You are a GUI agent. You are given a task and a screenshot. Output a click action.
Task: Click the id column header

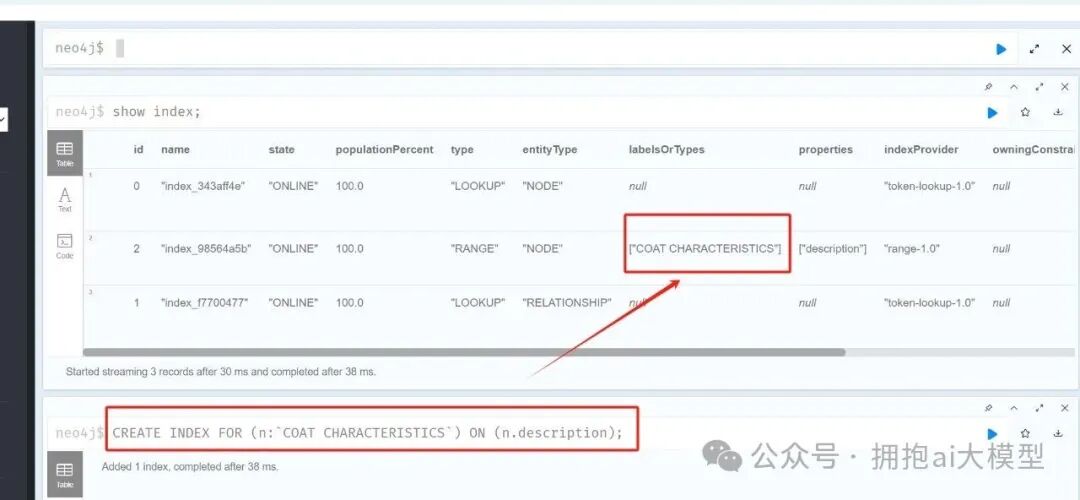click(138, 149)
